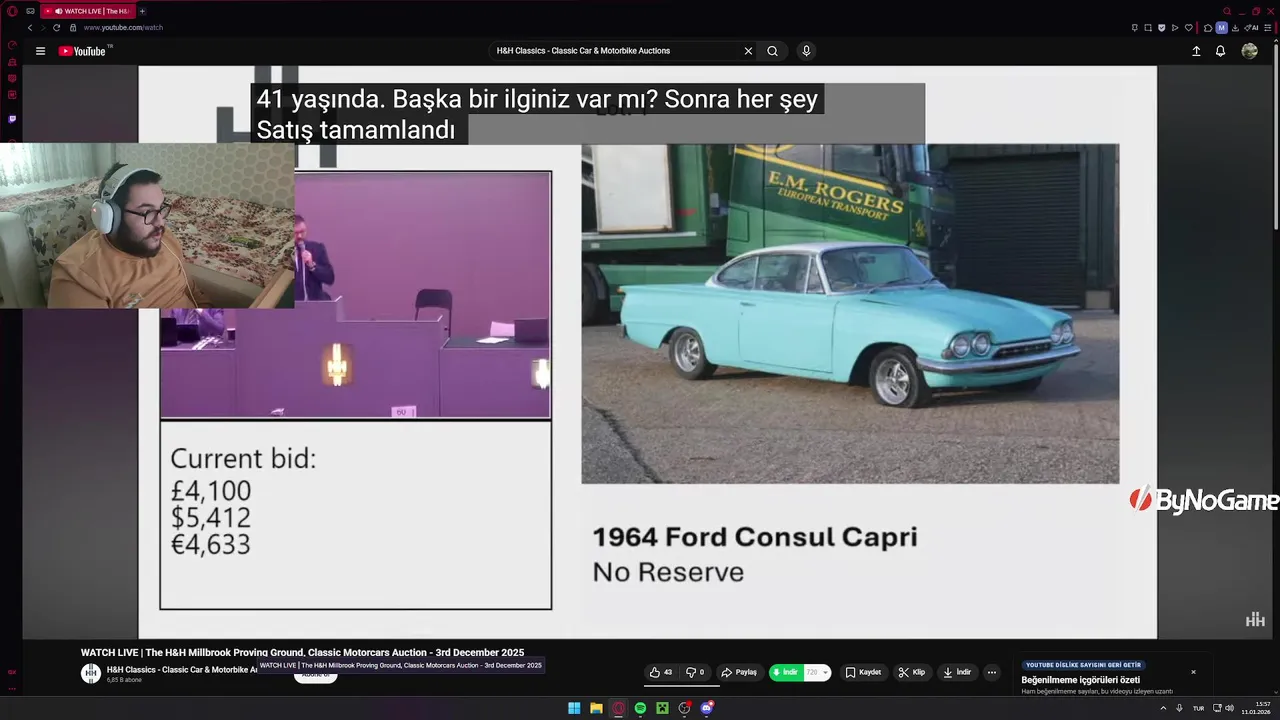Open the YouTube hamburger guide menu
The image size is (1280, 720).
pyautogui.click(x=40, y=51)
